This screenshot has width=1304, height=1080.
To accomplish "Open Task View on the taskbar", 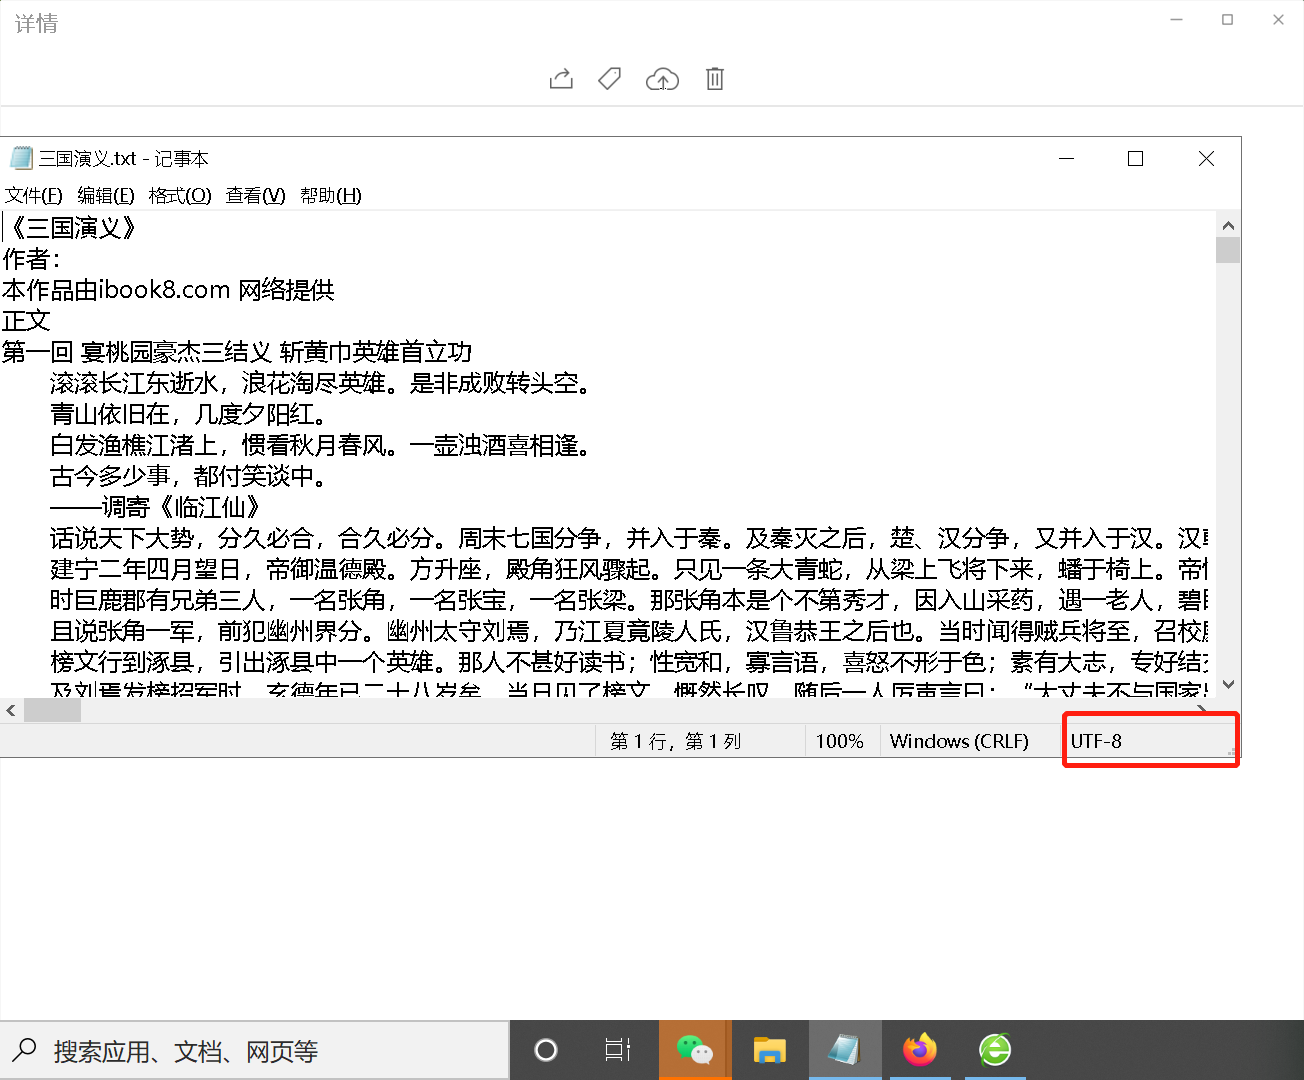I will (x=618, y=1050).
